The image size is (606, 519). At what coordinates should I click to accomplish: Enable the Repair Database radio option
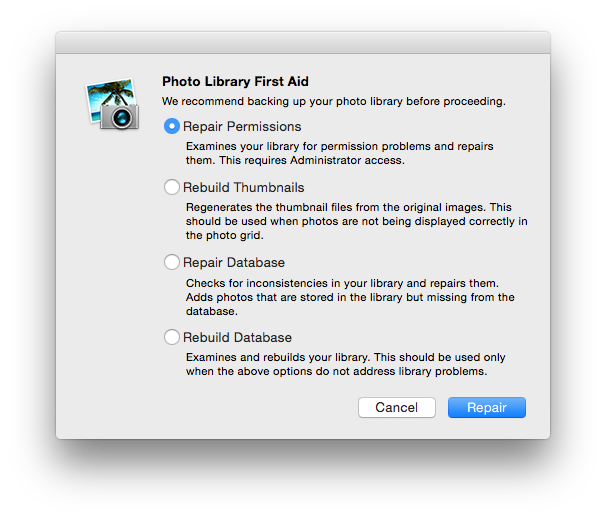(172, 262)
